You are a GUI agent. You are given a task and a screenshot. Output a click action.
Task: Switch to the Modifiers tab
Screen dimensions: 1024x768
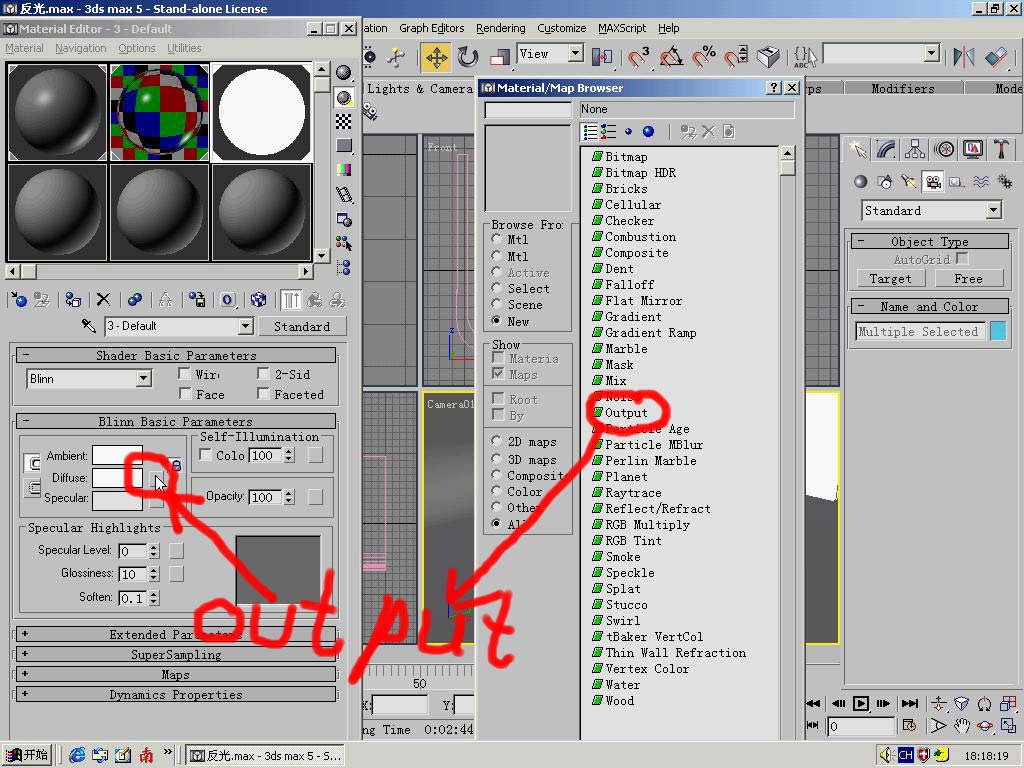click(903, 88)
